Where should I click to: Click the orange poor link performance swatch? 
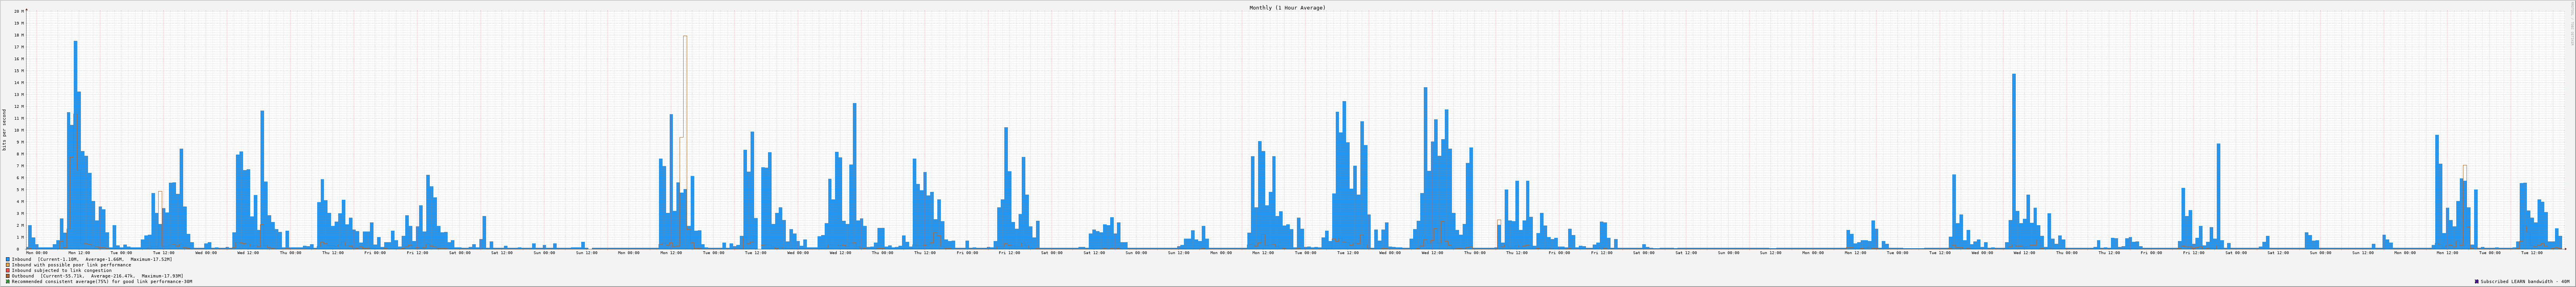pos(8,265)
